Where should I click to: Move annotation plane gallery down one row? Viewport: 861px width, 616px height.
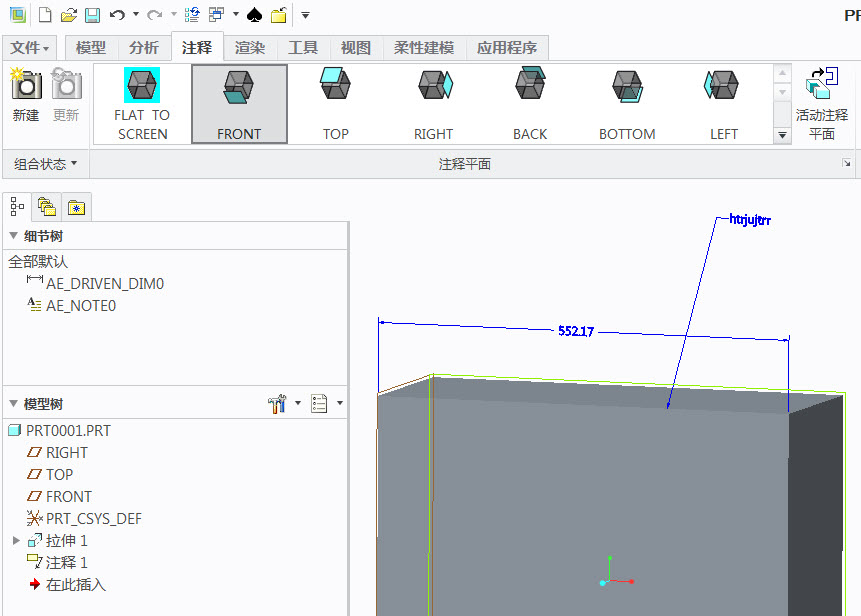pos(782,92)
